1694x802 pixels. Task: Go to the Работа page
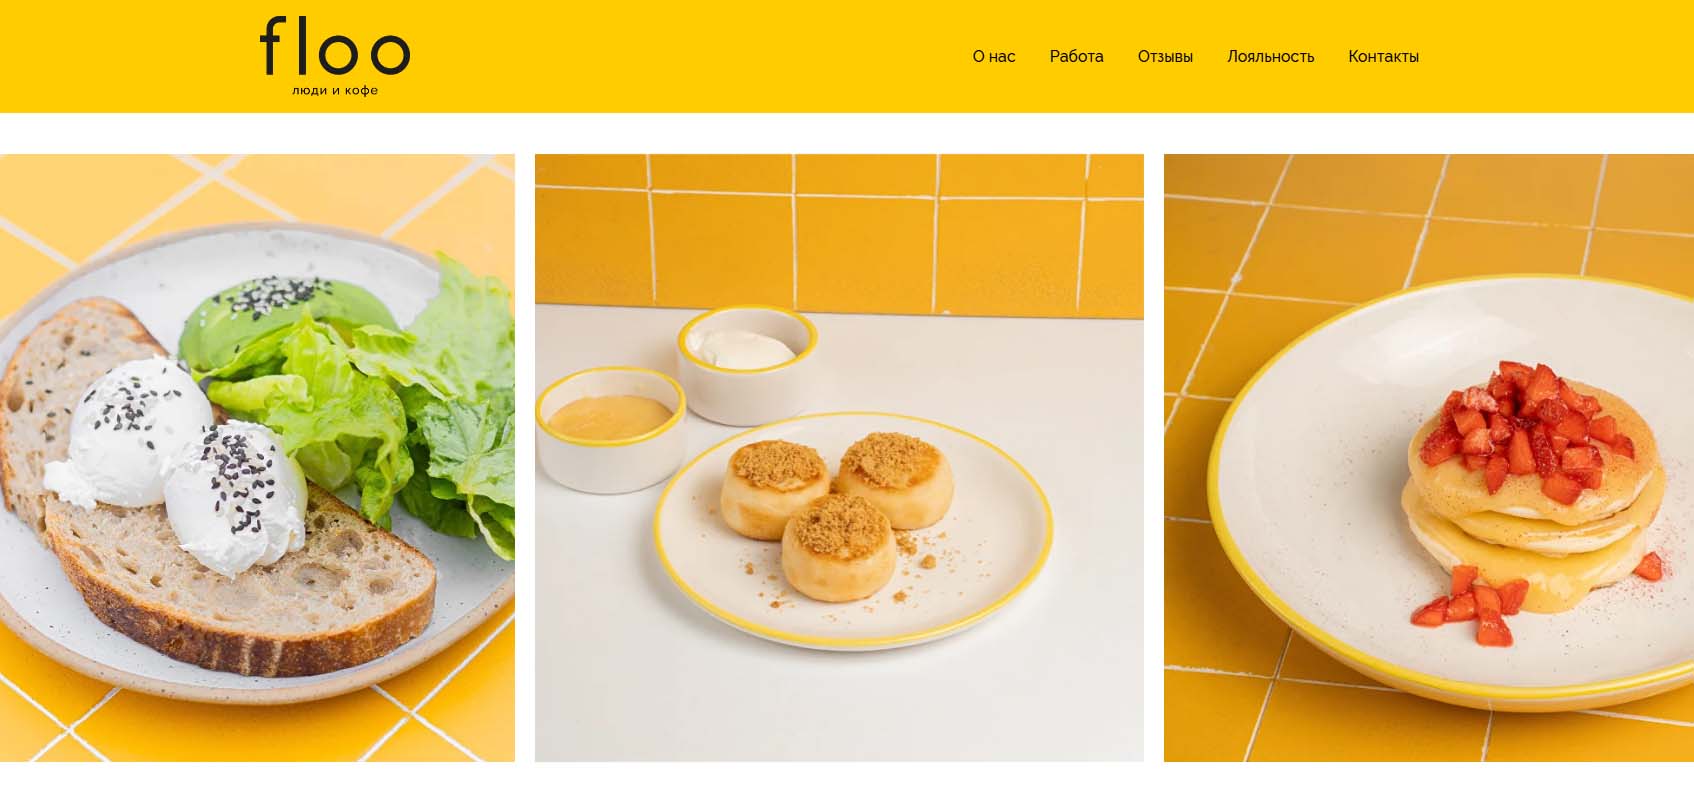(x=1076, y=57)
